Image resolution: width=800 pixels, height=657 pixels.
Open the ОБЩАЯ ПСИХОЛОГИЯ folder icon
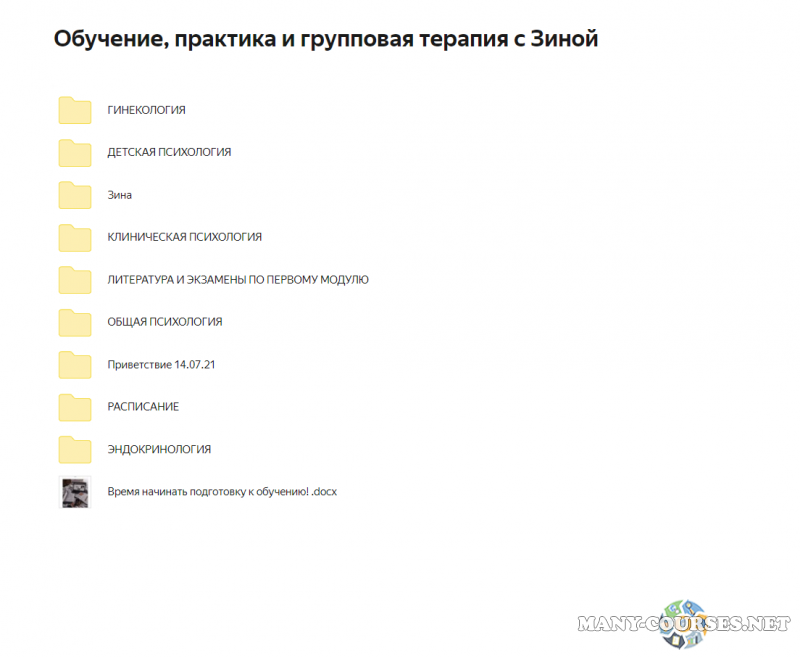74,322
